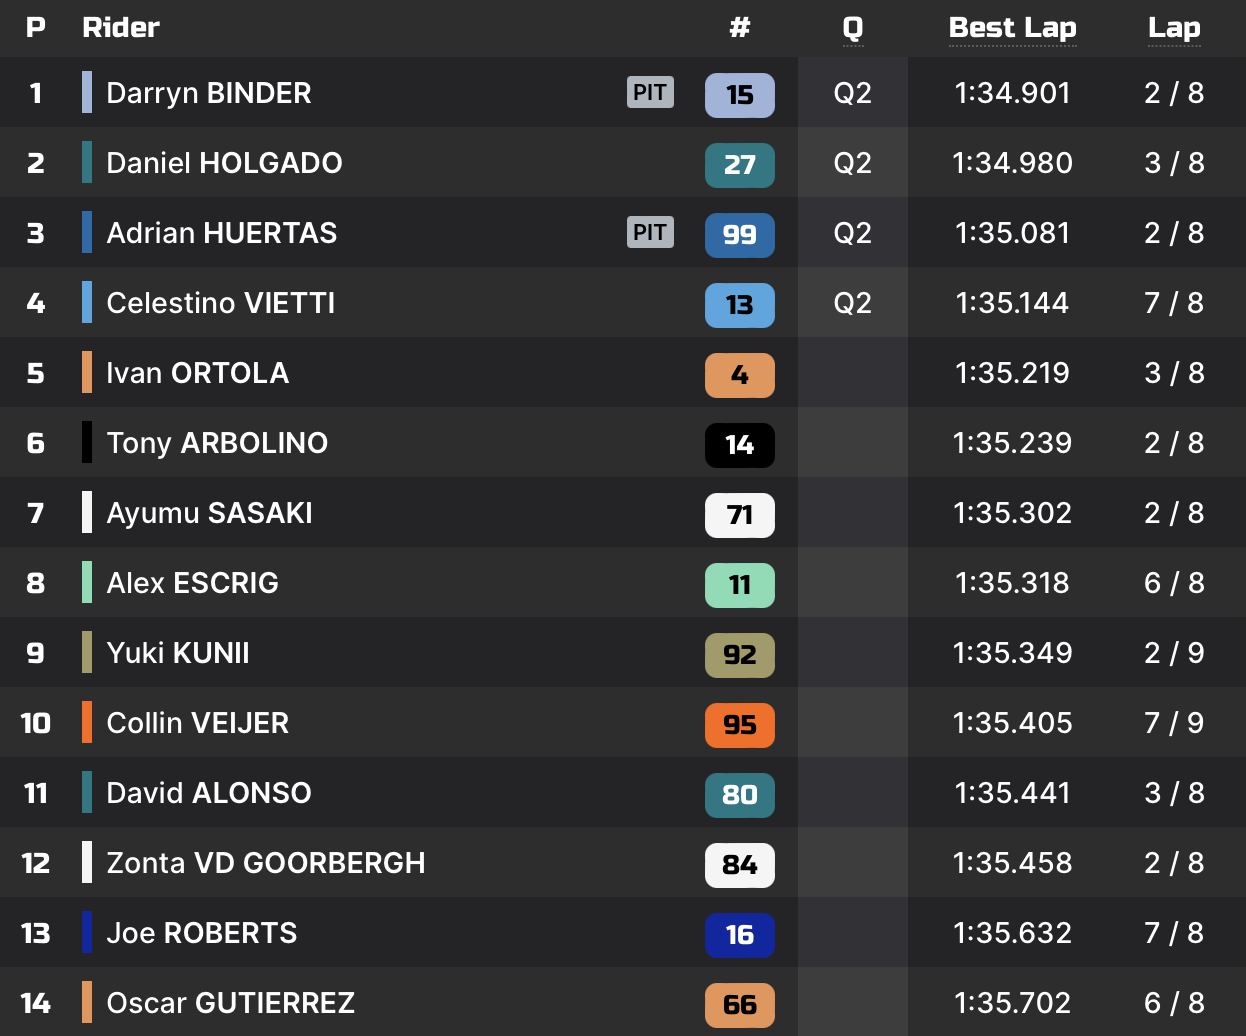
Task: Click the white 71 number badge
Action: [x=739, y=515]
